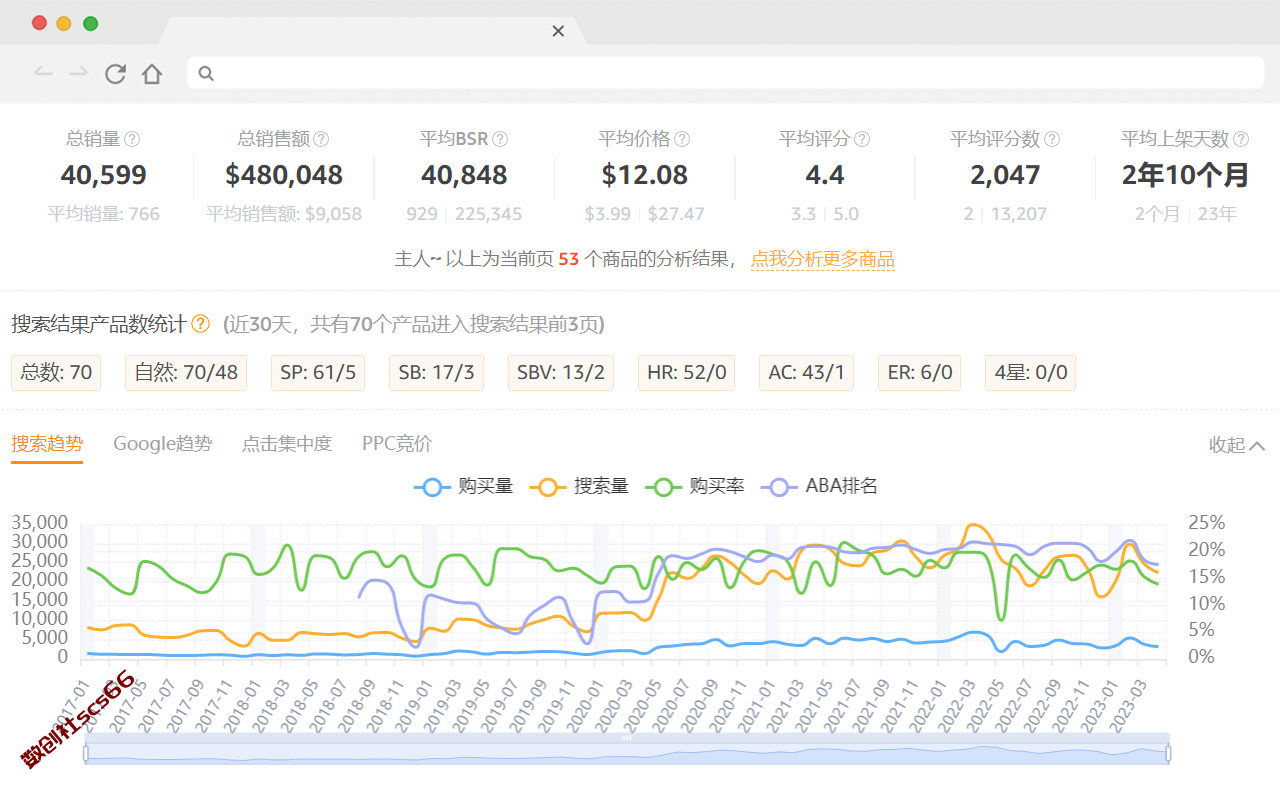Viewport: 1280px width, 800px height.
Task: Go back with the browser back arrow
Action: tap(43, 72)
